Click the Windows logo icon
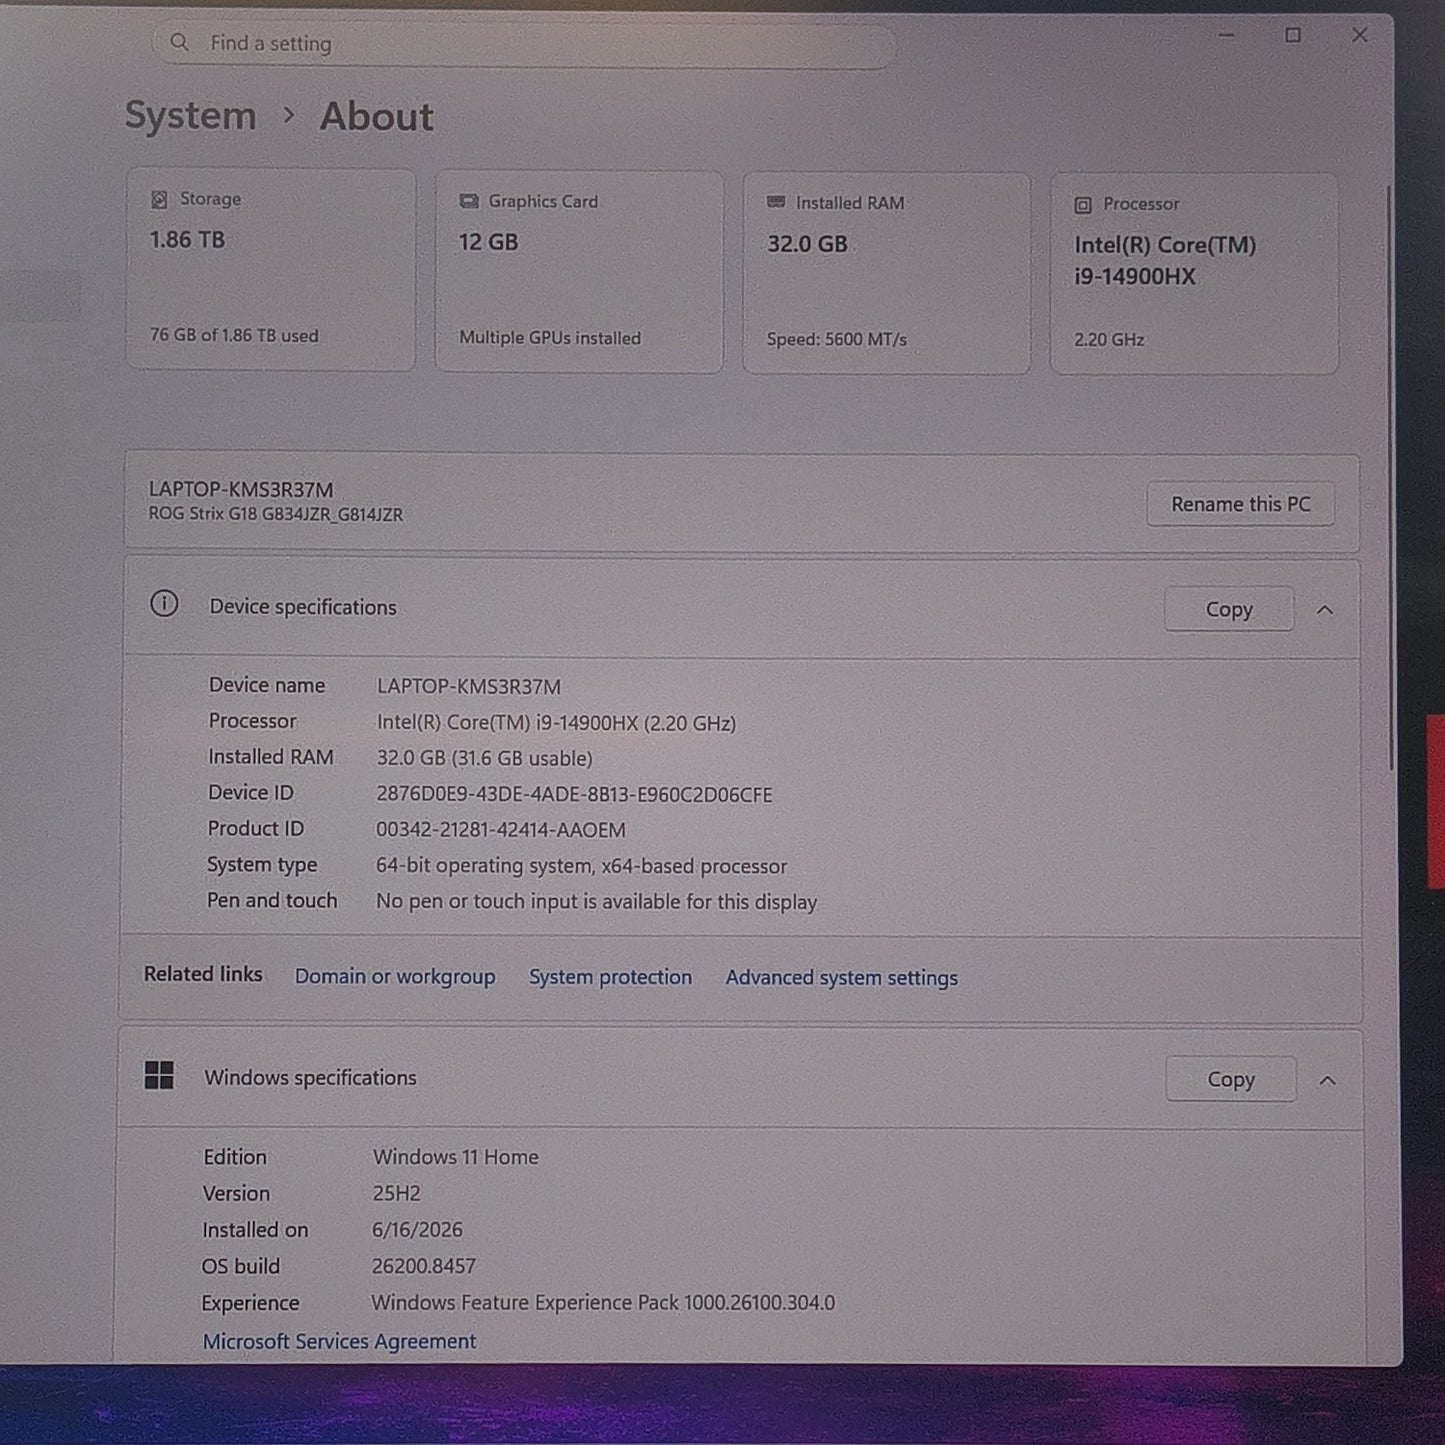The image size is (1445, 1445). [159, 1076]
